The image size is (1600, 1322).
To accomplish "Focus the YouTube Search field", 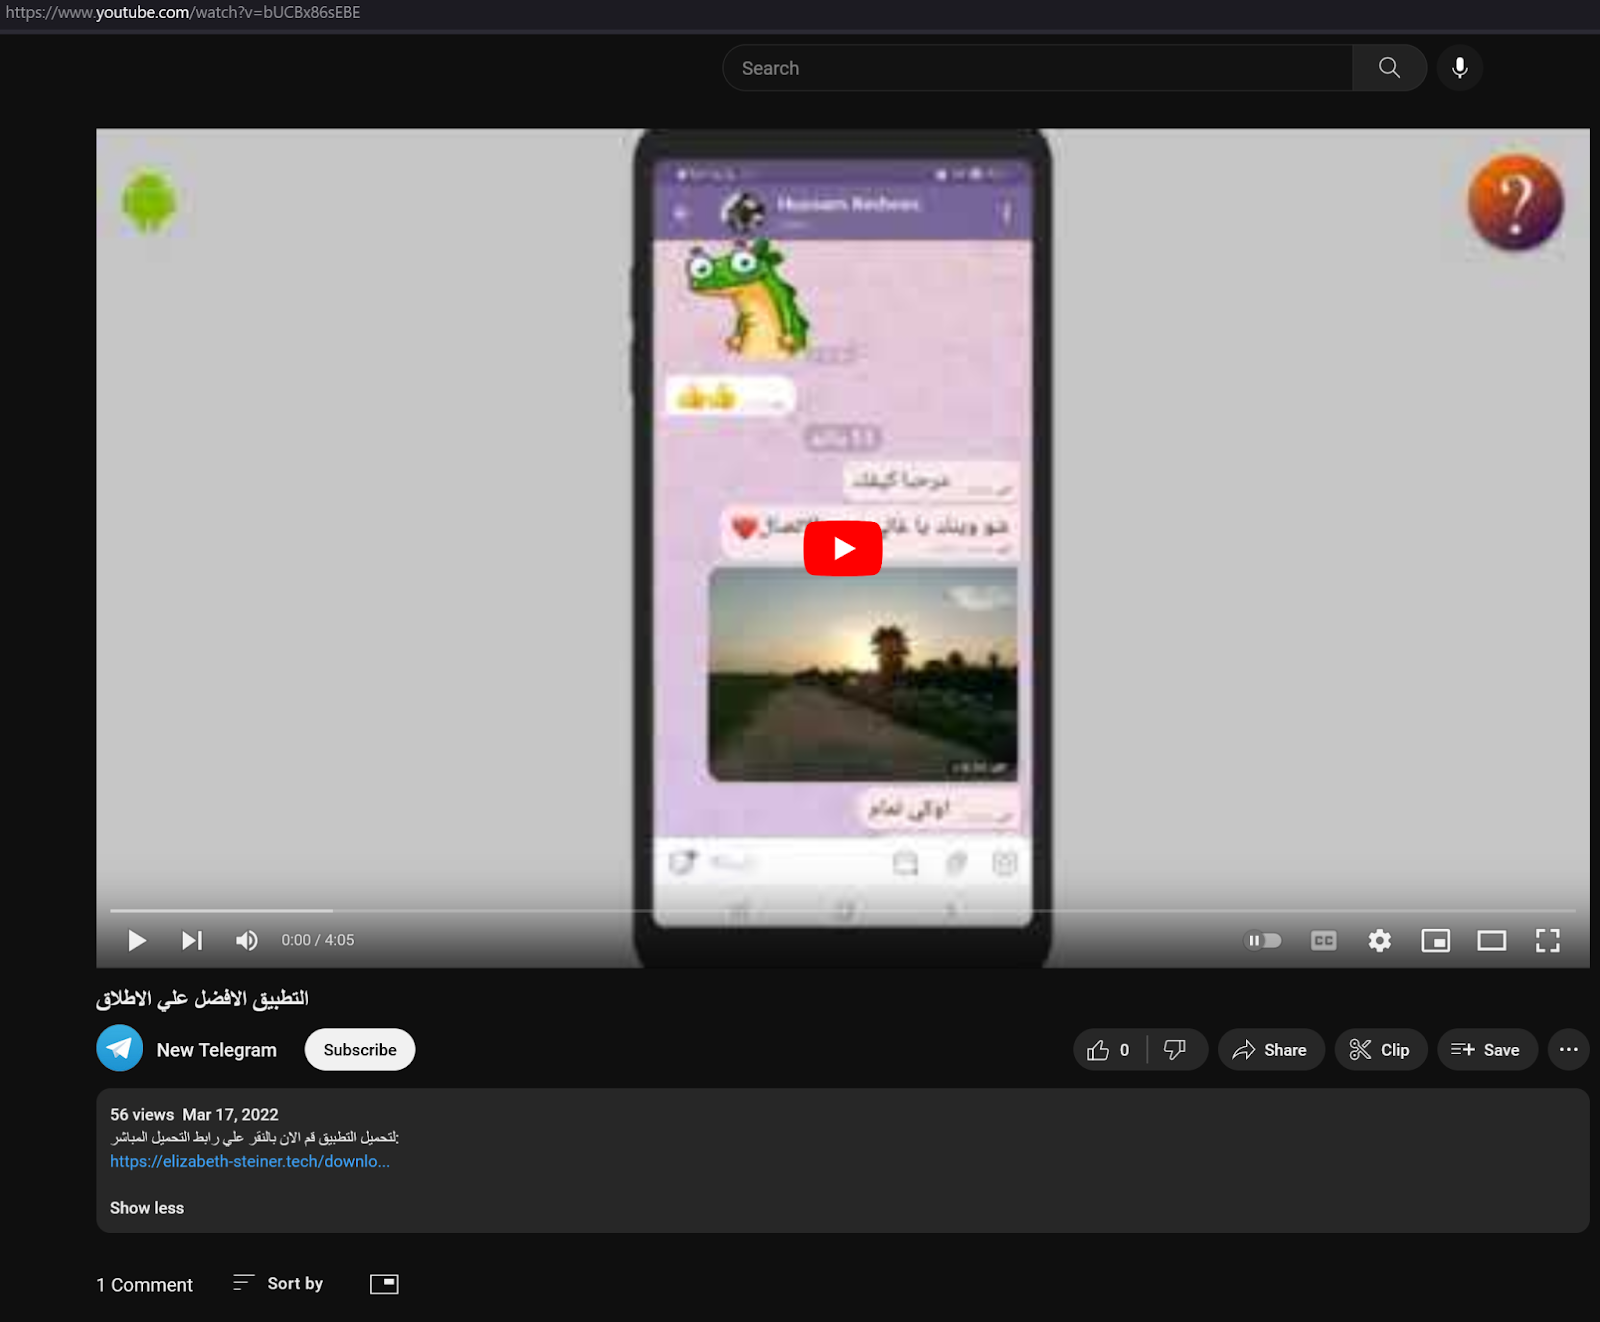I will (1038, 68).
